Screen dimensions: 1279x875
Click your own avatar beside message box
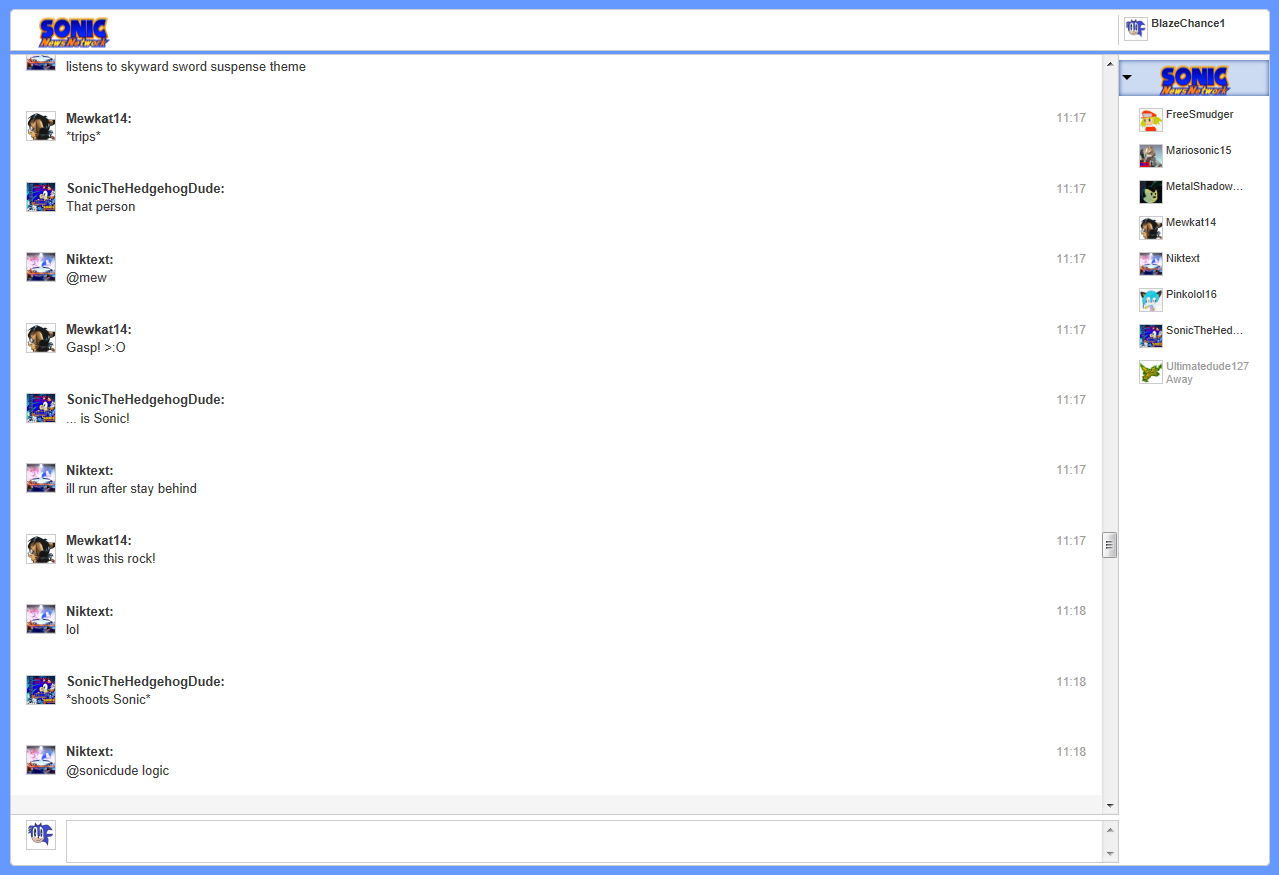41,835
